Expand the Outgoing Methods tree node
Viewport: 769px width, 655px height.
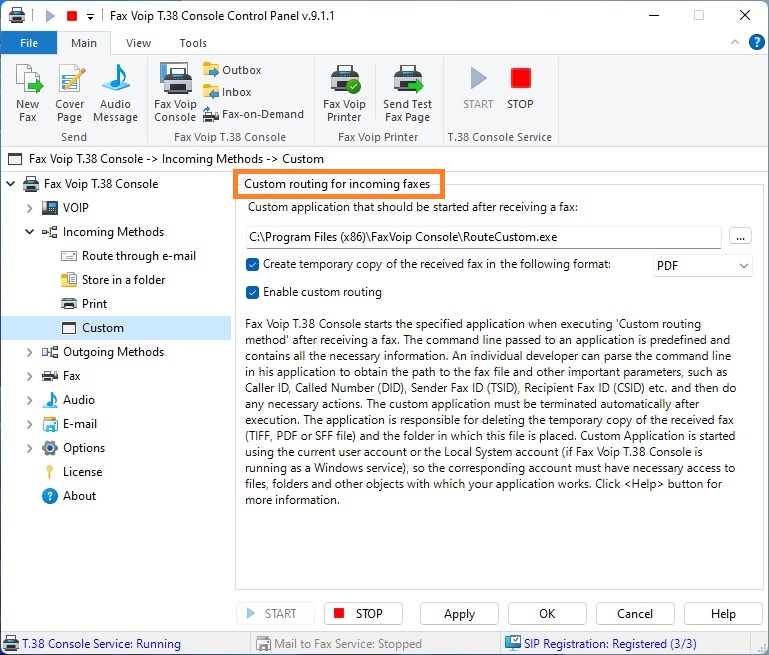point(29,352)
